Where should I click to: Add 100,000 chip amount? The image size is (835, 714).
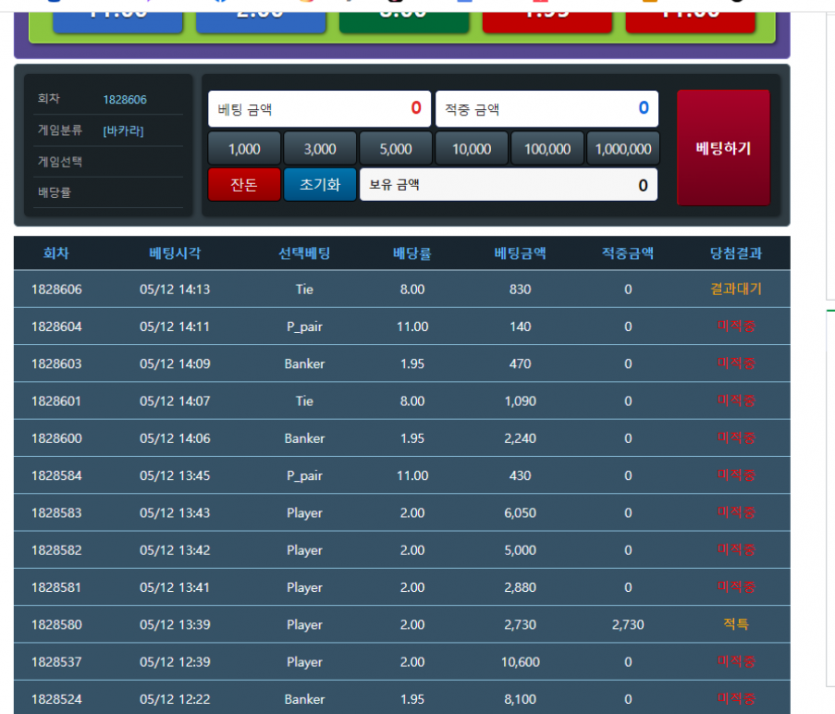tap(547, 149)
